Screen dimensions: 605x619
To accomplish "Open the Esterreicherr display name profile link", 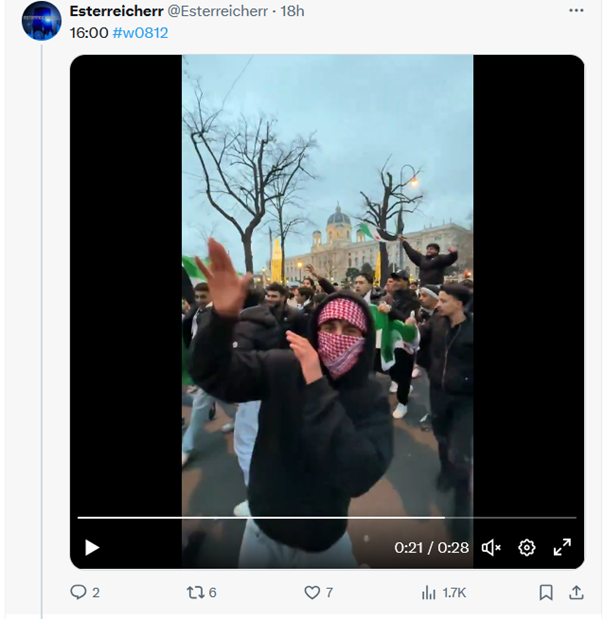I will tap(116, 11).
